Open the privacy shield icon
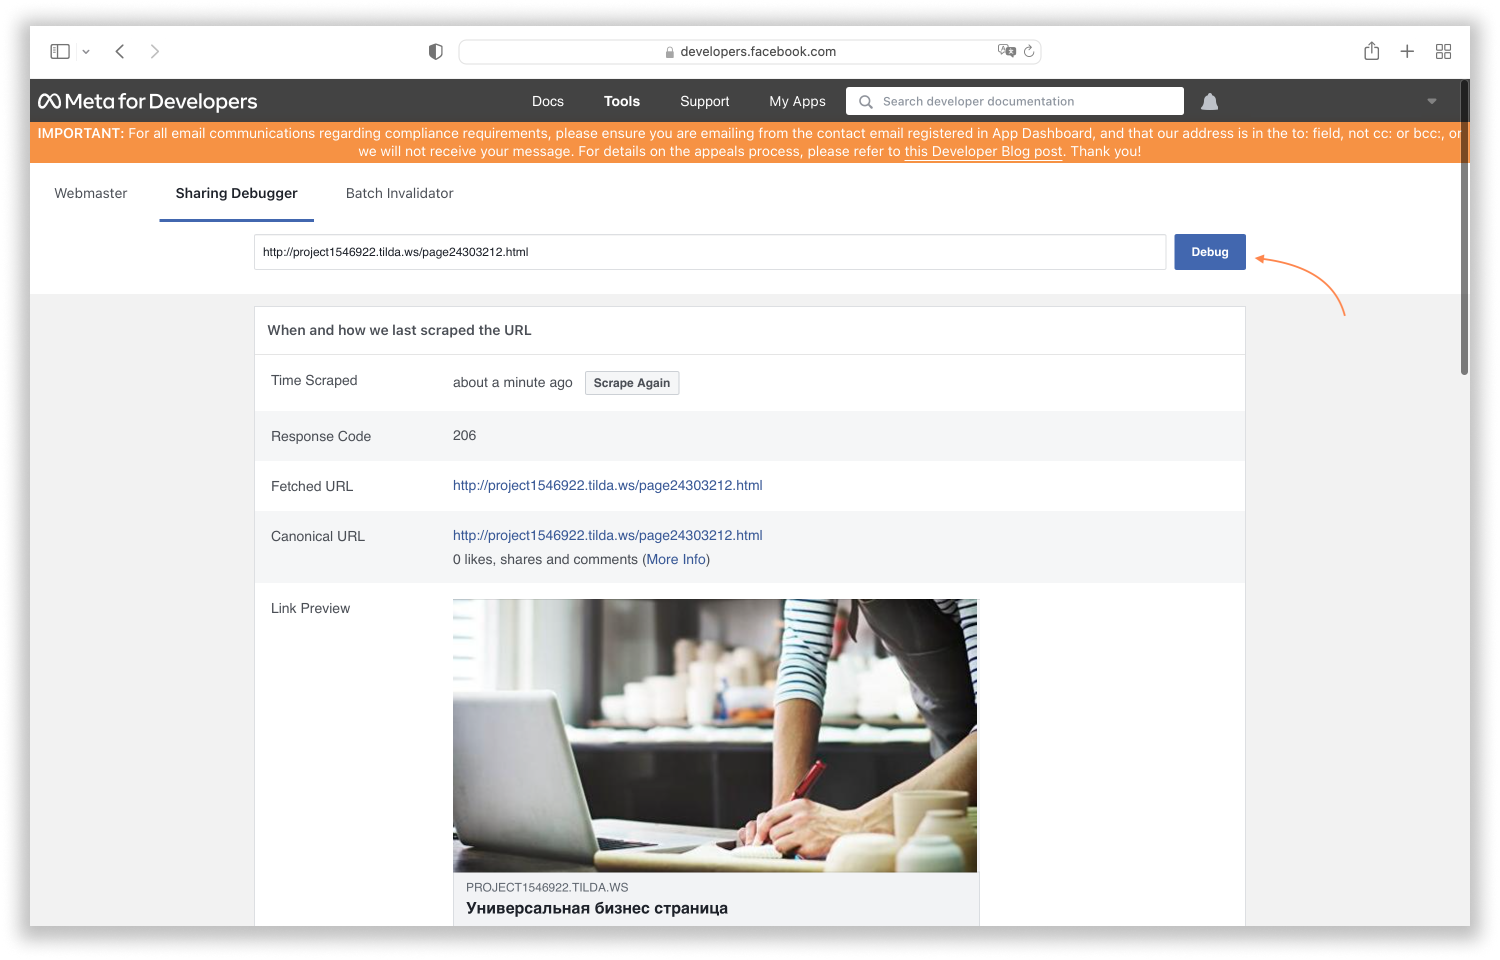The width and height of the screenshot is (1500, 960). click(x=436, y=52)
